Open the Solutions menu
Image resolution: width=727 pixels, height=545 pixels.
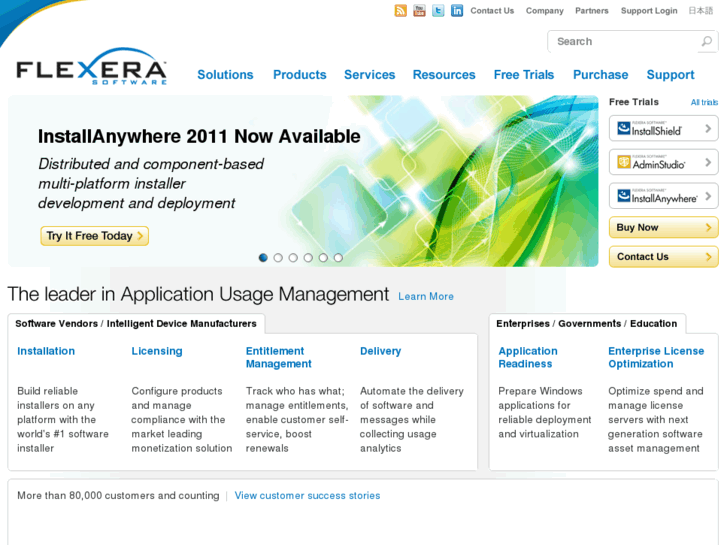tap(225, 75)
